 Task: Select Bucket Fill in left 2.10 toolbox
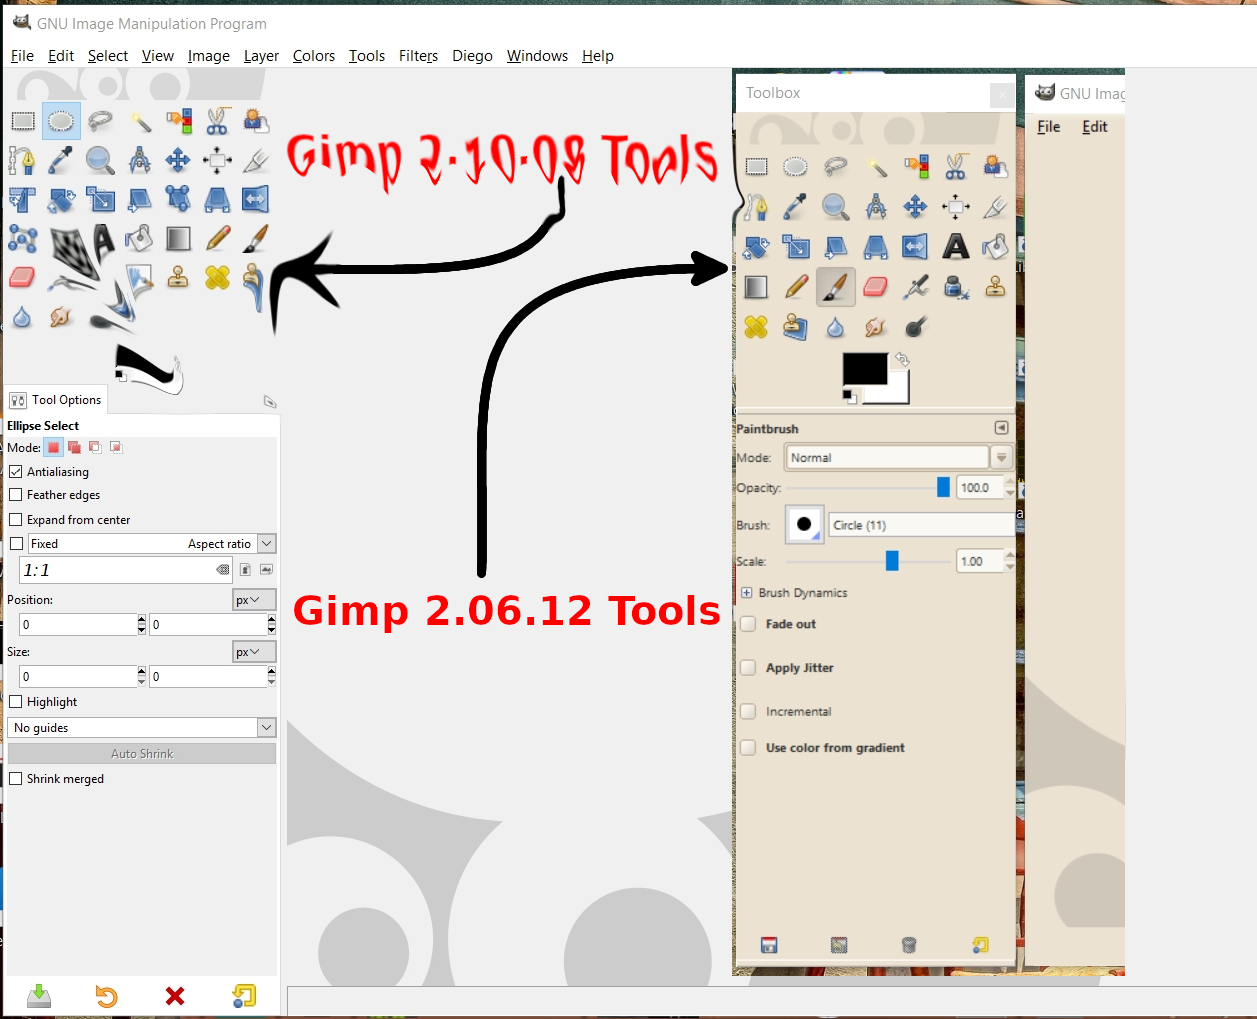point(139,239)
